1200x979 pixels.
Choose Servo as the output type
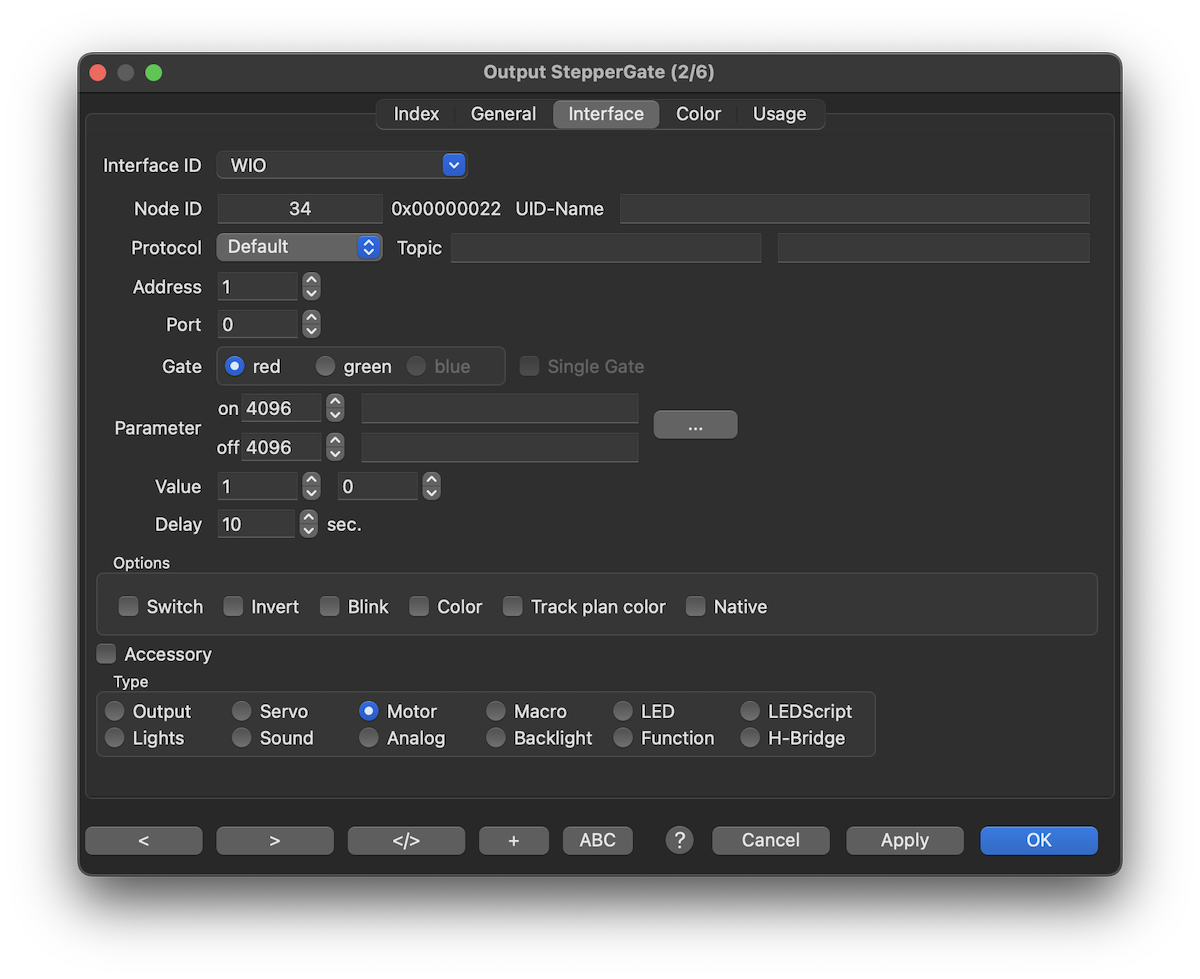click(242, 711)
